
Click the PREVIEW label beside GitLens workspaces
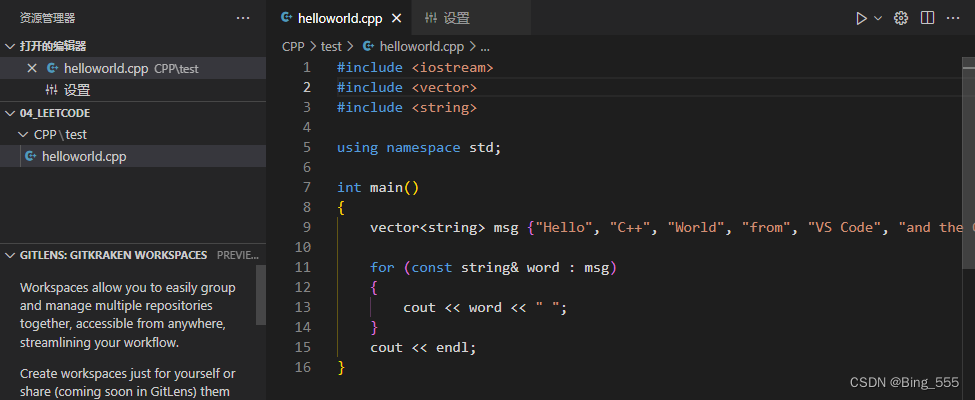[238, 255]
